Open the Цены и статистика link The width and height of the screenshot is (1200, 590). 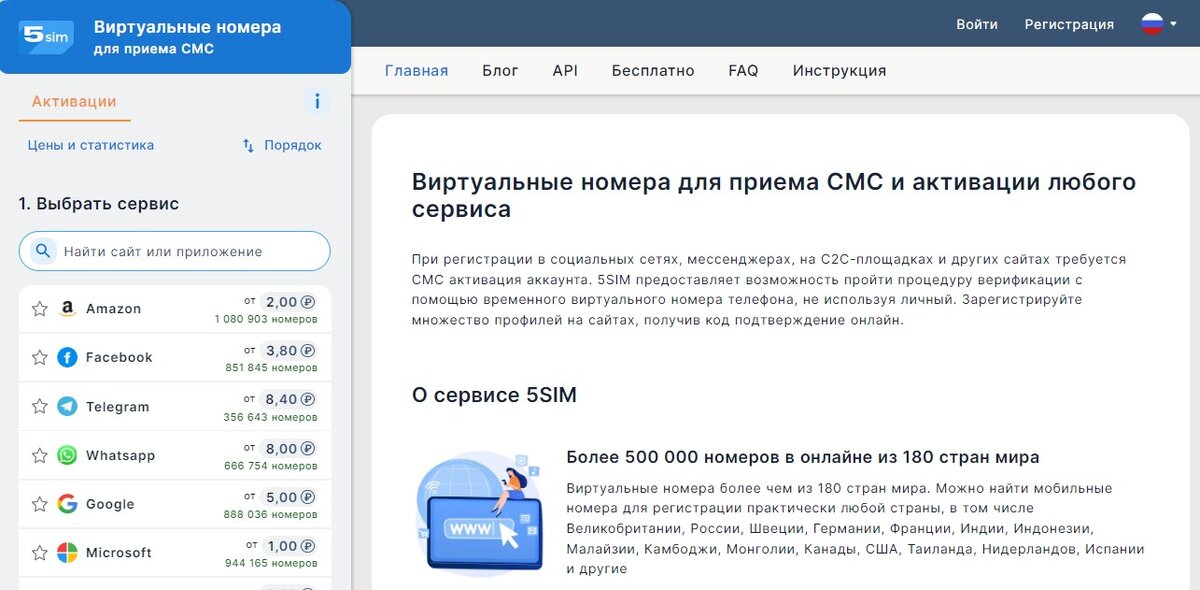(91, 145)
